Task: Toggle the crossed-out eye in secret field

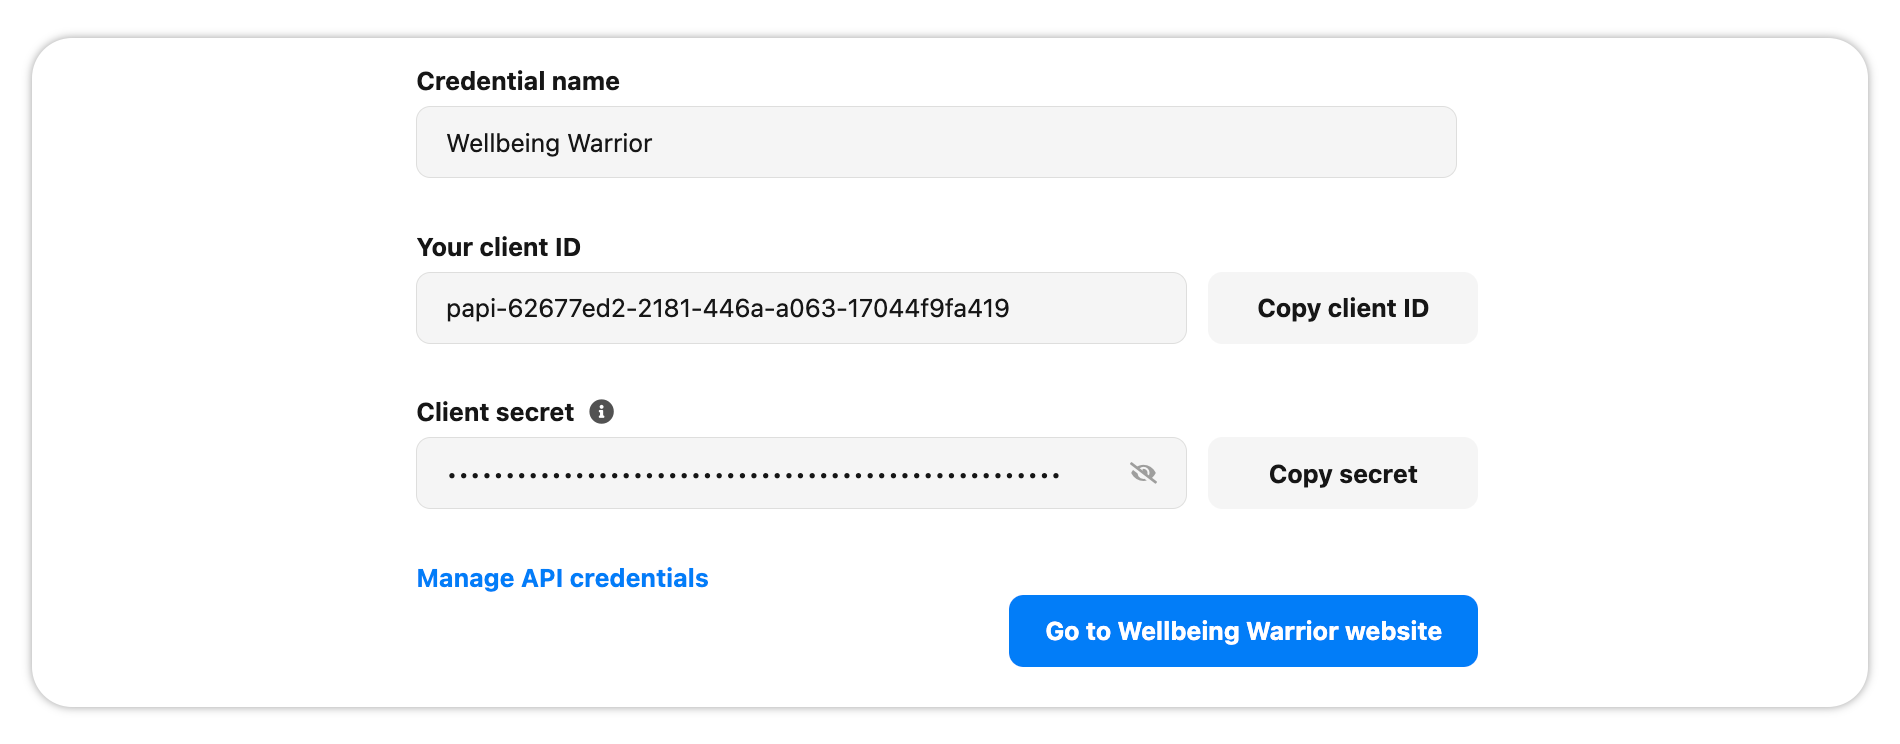Action: point(1143,473)
